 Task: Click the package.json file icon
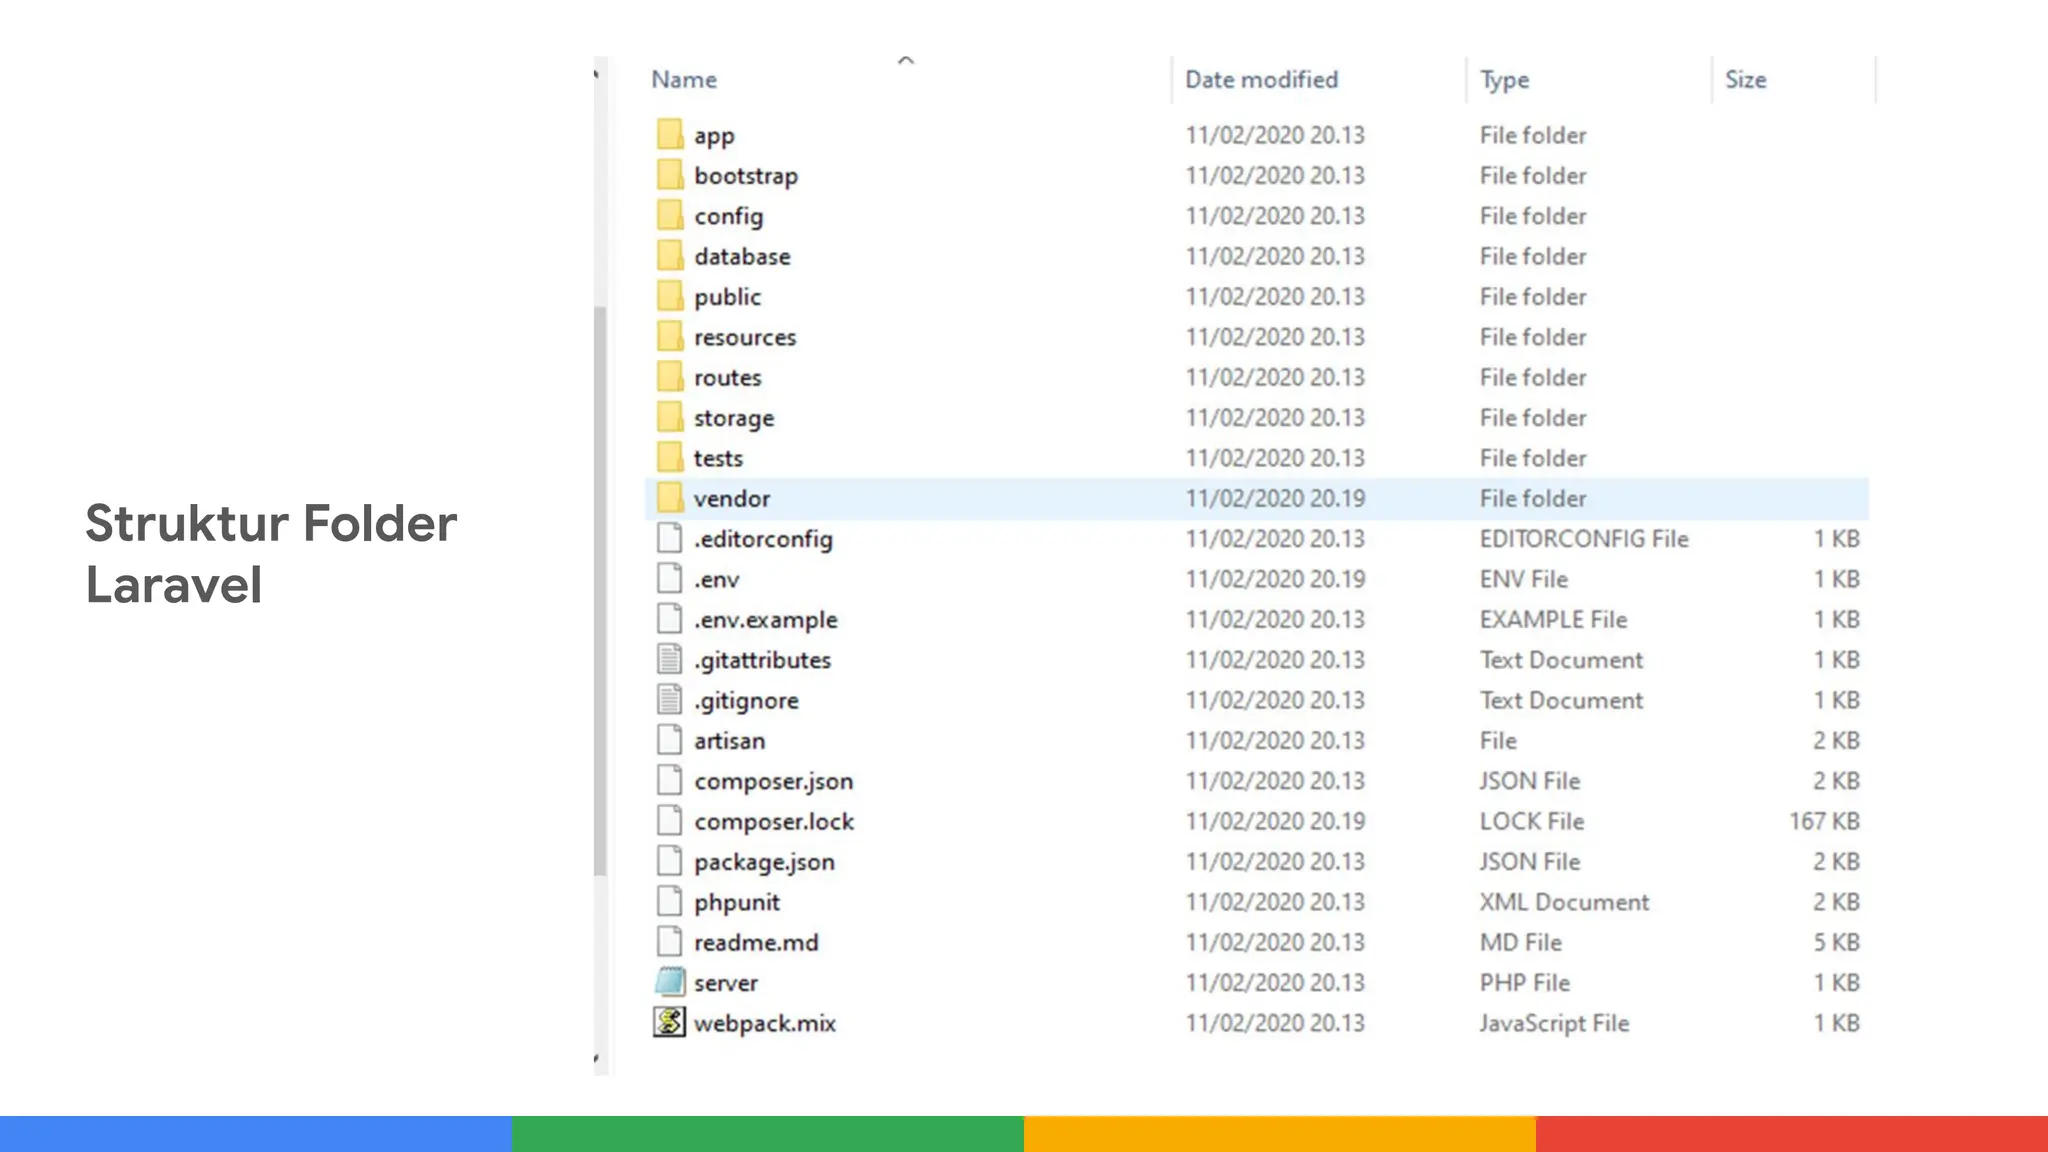tap(669, 861)
